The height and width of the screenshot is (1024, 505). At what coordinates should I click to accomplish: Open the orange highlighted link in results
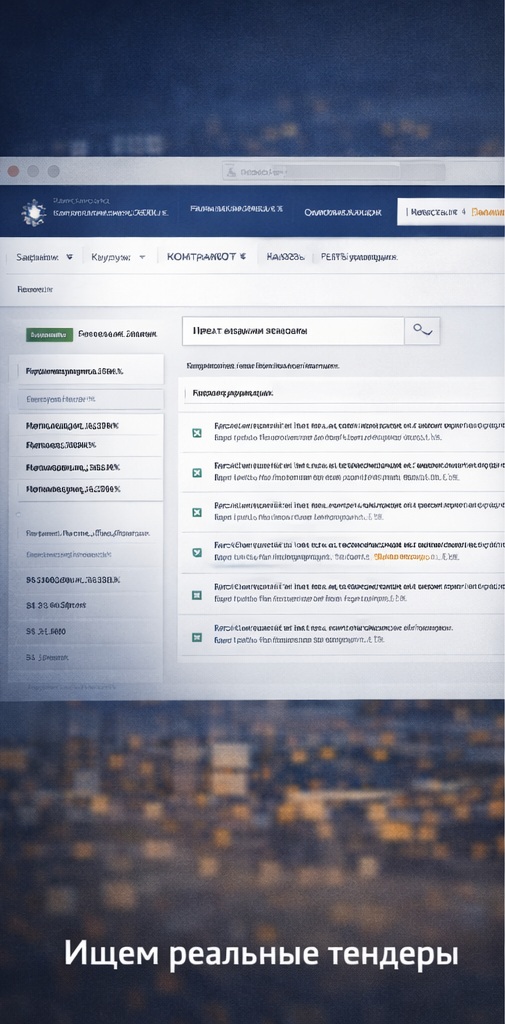click(x=404, y=557)
